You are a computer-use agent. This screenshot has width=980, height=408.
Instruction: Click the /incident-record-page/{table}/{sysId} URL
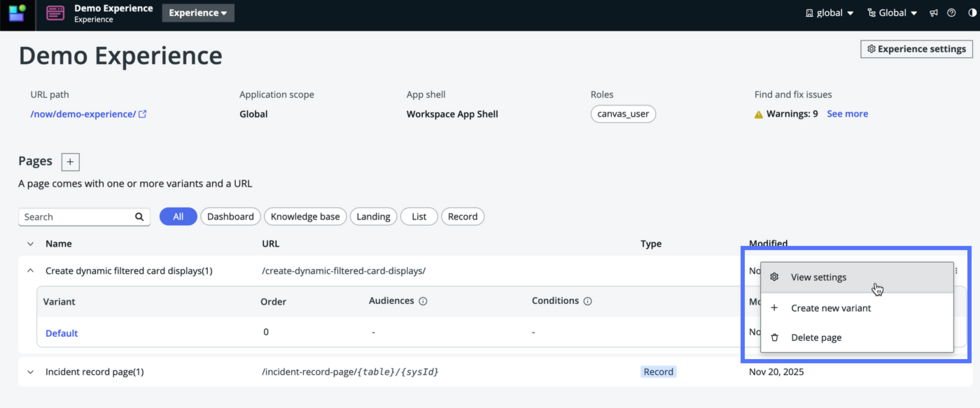(351, 372)
